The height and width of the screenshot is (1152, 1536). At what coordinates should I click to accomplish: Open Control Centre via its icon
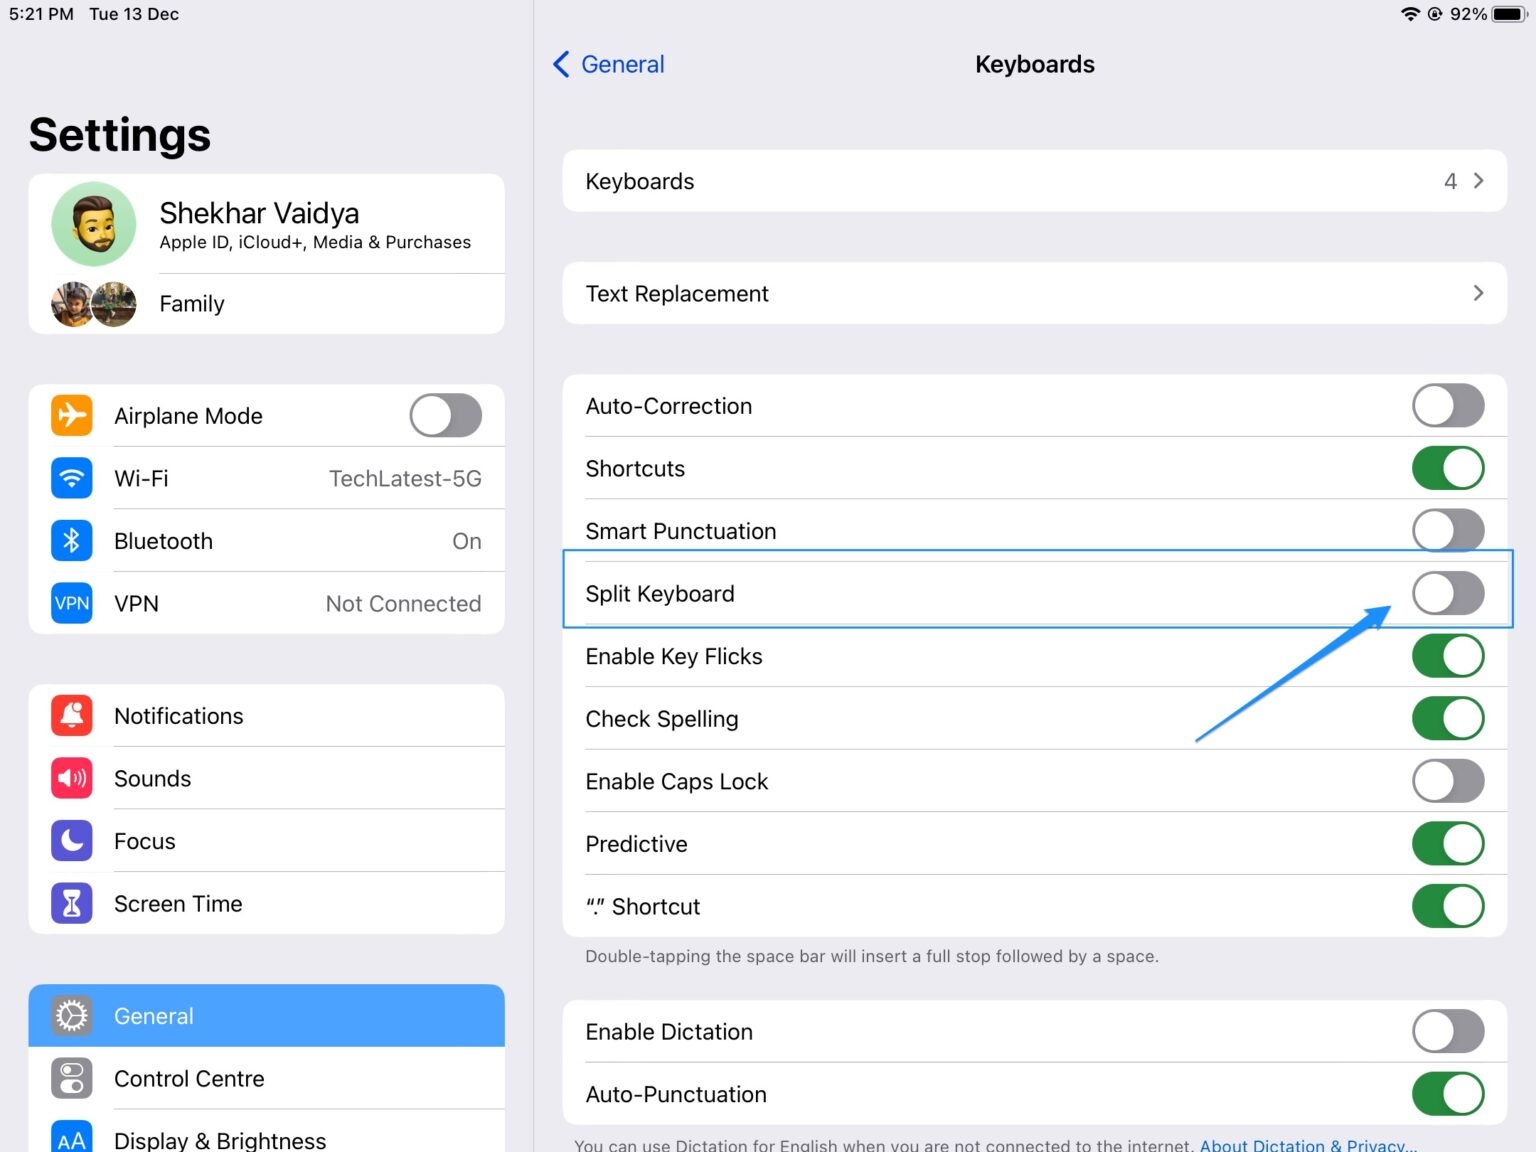tap(72, 1078)
